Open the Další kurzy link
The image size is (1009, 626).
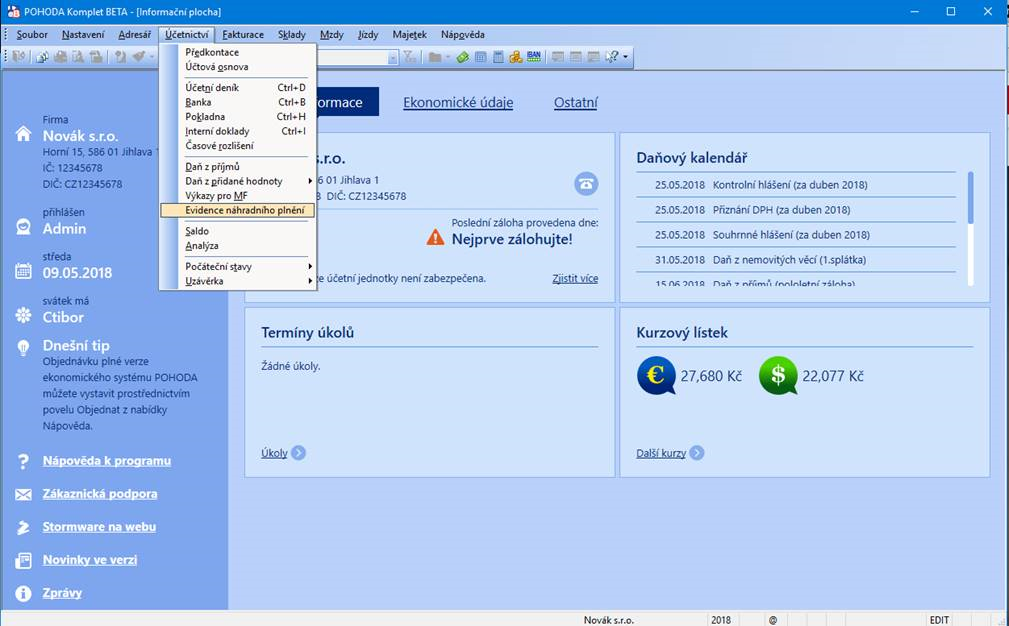661,453
